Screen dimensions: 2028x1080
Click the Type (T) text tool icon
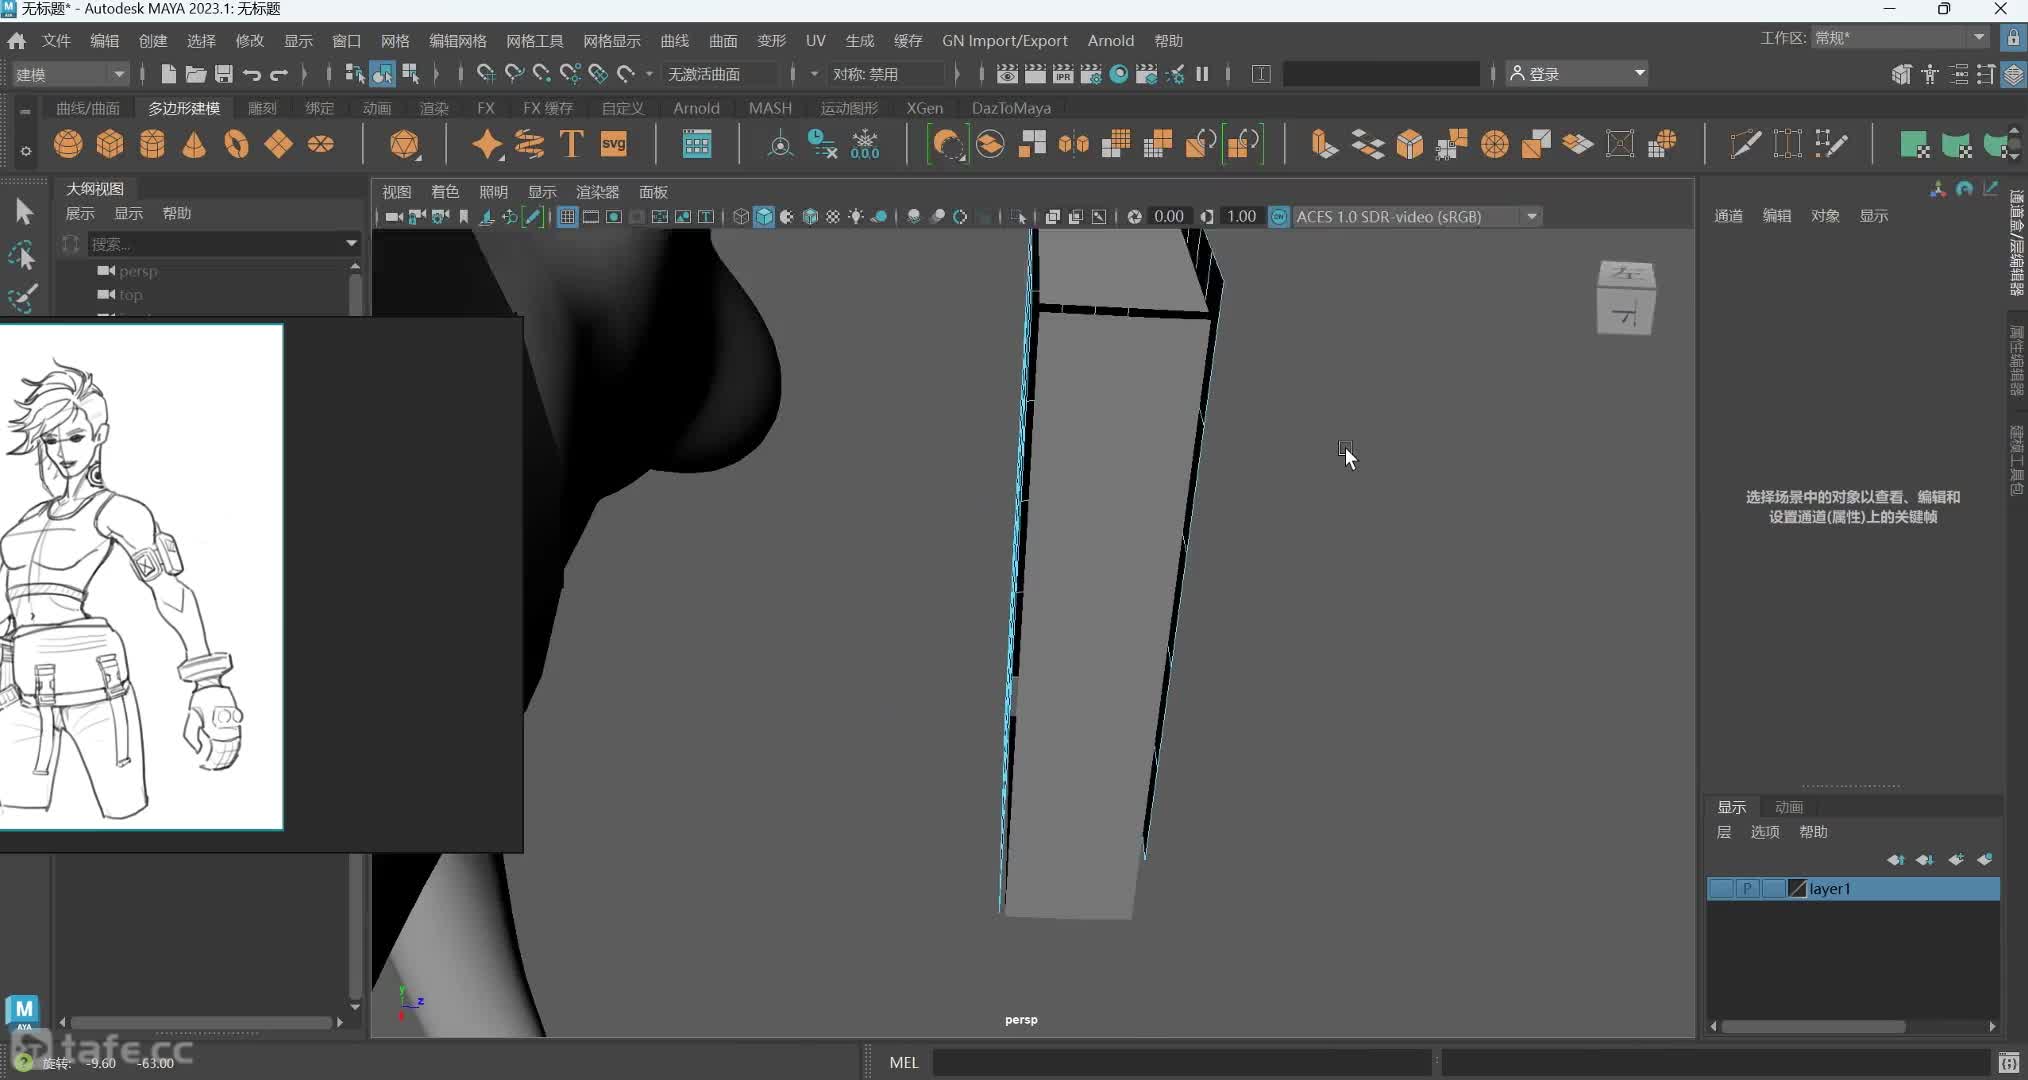tap(571, 145)
